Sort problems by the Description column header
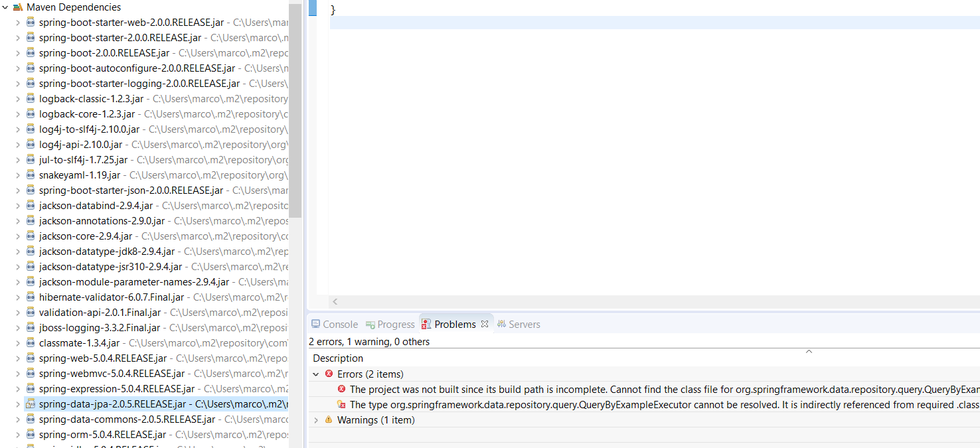 pyautogui.click(x=338, y=359)
